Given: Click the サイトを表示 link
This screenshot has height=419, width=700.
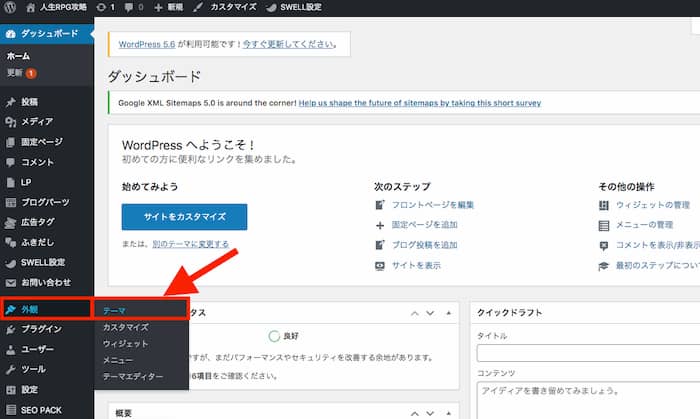Looking at the screenshot, I should [416, 266].
